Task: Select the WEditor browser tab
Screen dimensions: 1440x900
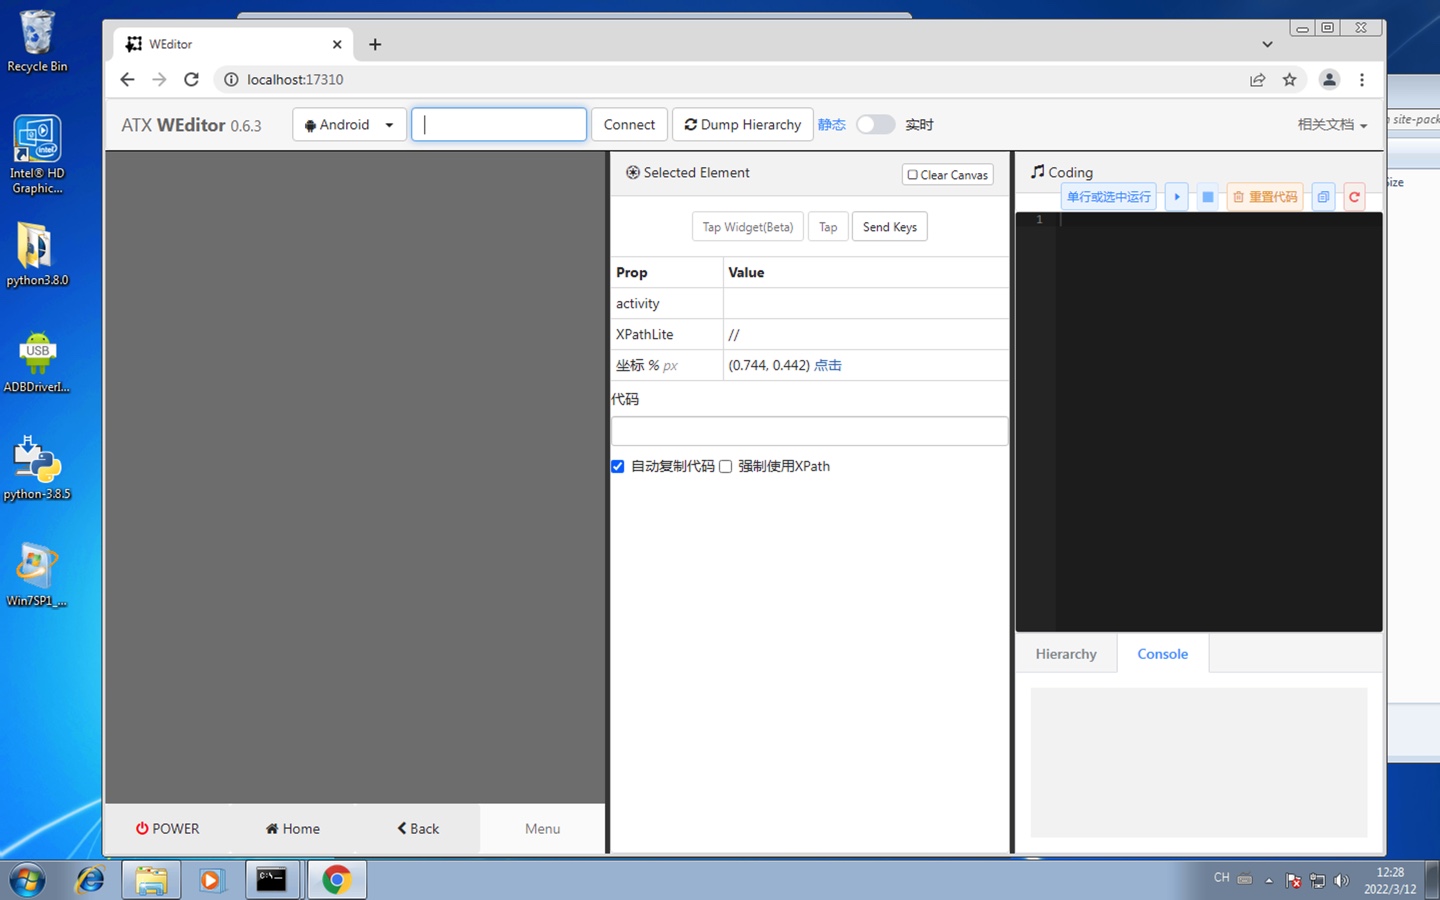Action: point(233,44)
